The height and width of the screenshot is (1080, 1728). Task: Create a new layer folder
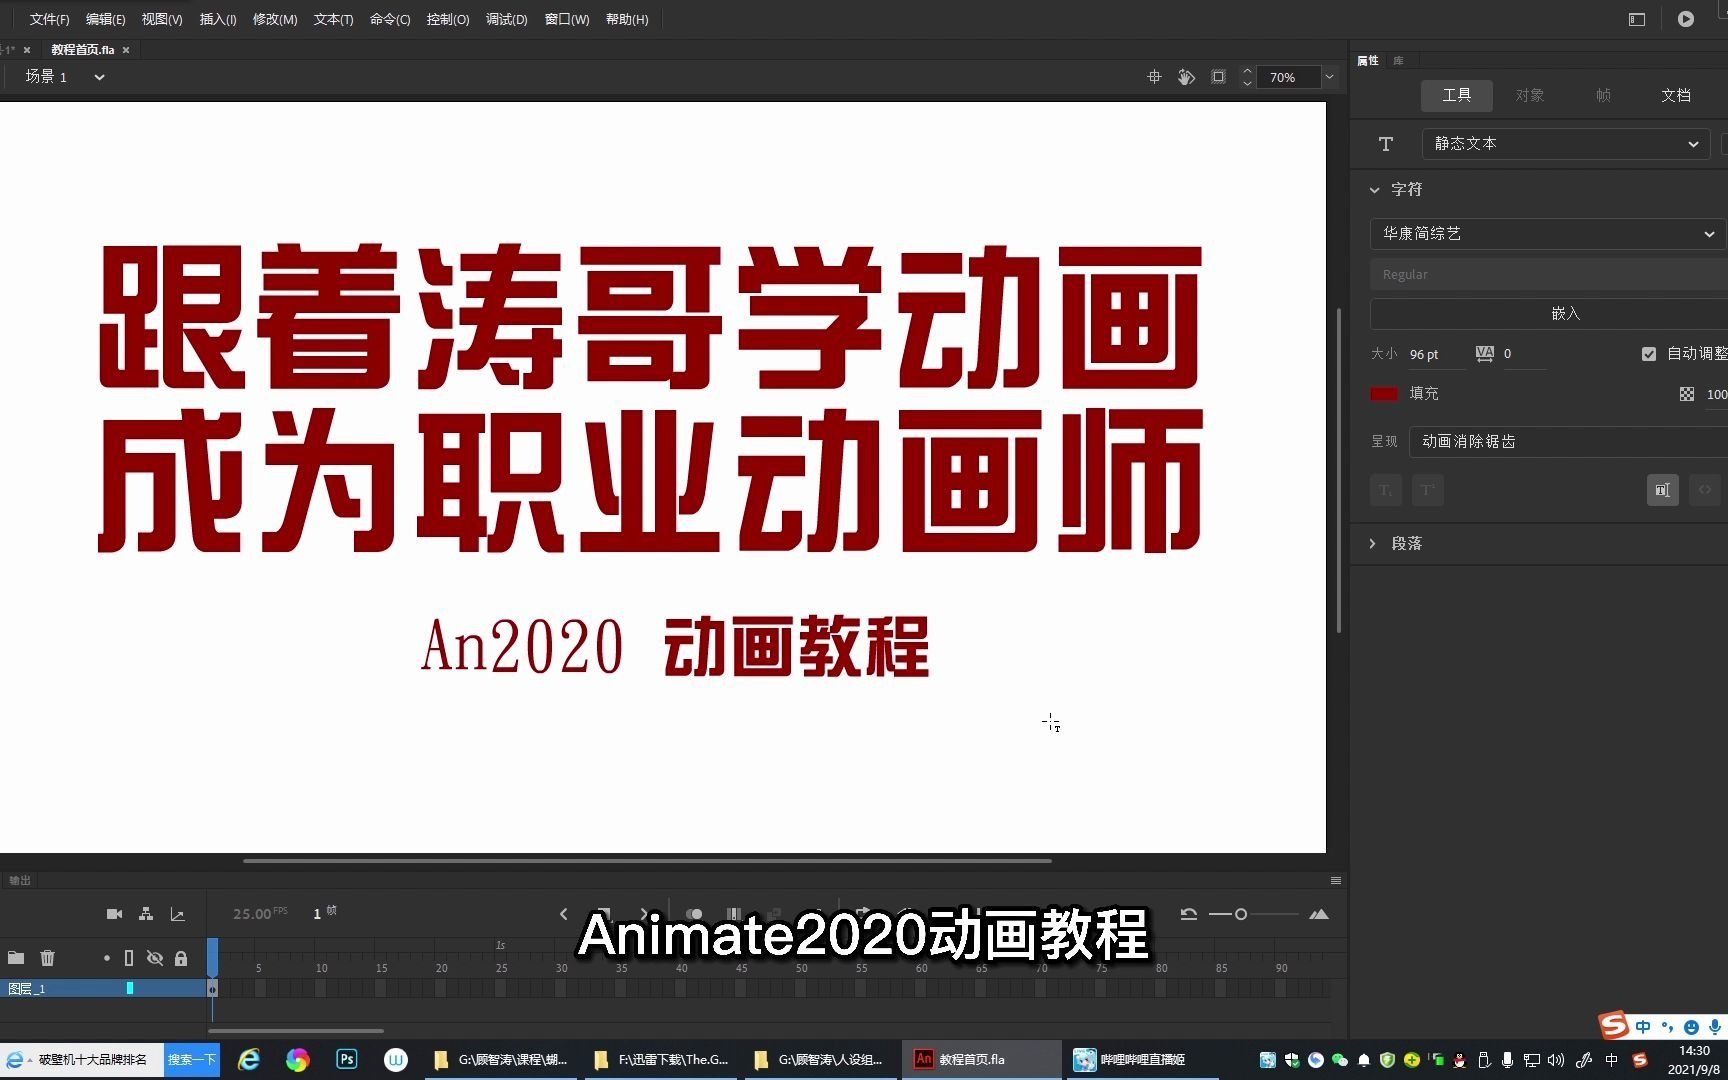pyautogui.click(x=16, y=958)
